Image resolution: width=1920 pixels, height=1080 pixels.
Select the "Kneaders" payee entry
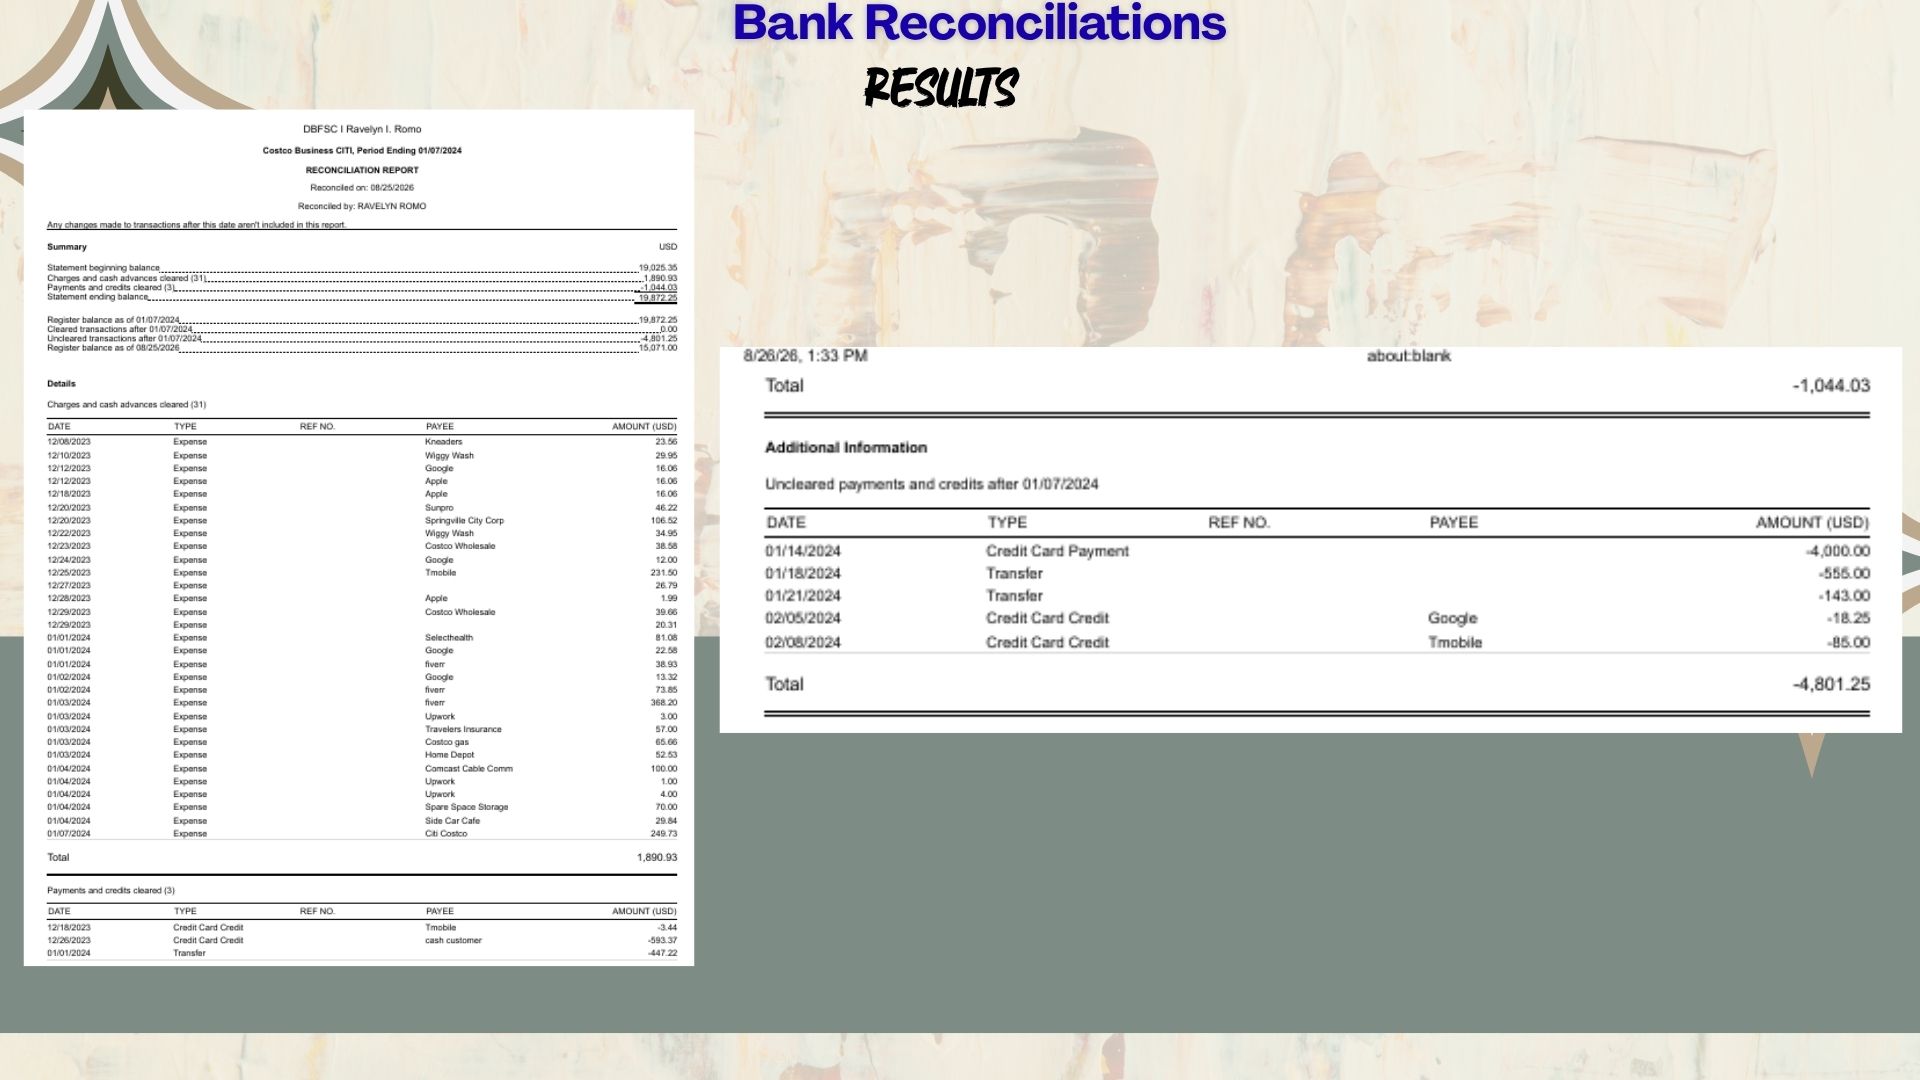coord(443,442)
